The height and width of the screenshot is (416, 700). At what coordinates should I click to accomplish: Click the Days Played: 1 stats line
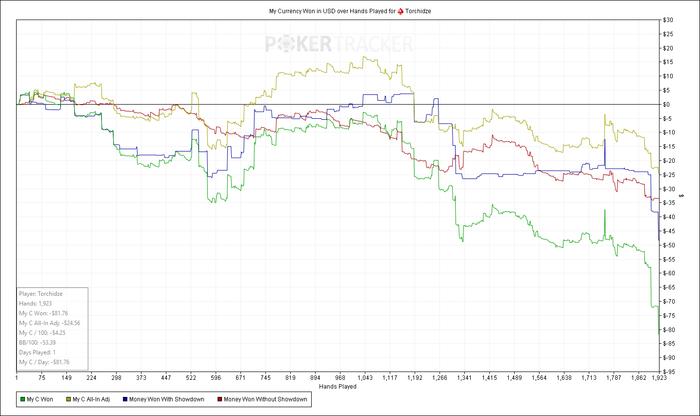(x=37, y=353)
